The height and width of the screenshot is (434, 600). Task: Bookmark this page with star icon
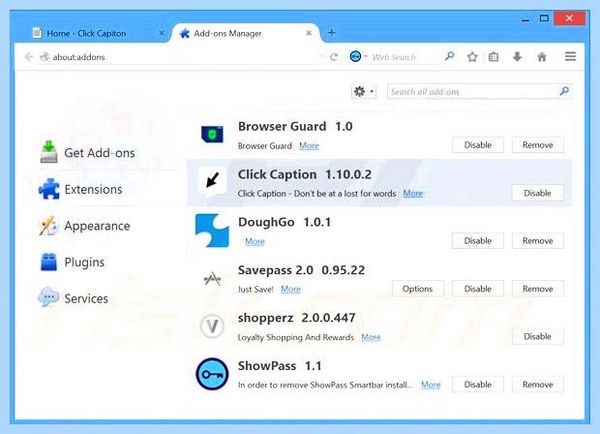(x=472, y=57)
